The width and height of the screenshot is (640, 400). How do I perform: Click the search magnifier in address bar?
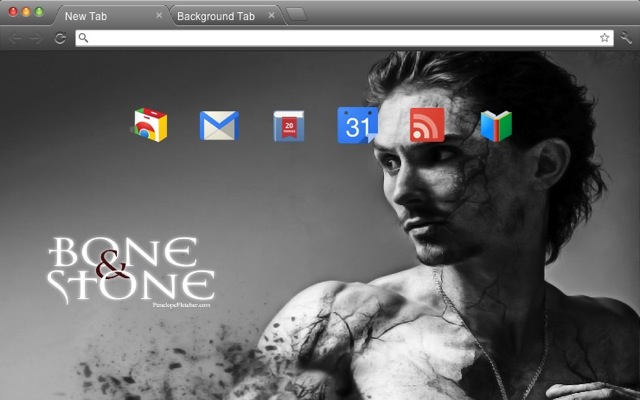click(x=83, y=38)
